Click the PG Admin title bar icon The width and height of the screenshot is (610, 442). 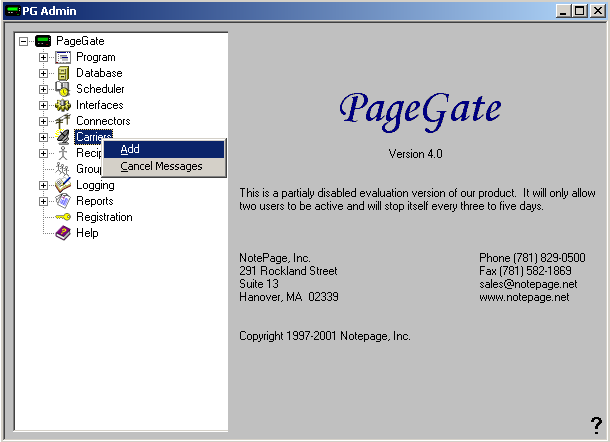(12, 11)
